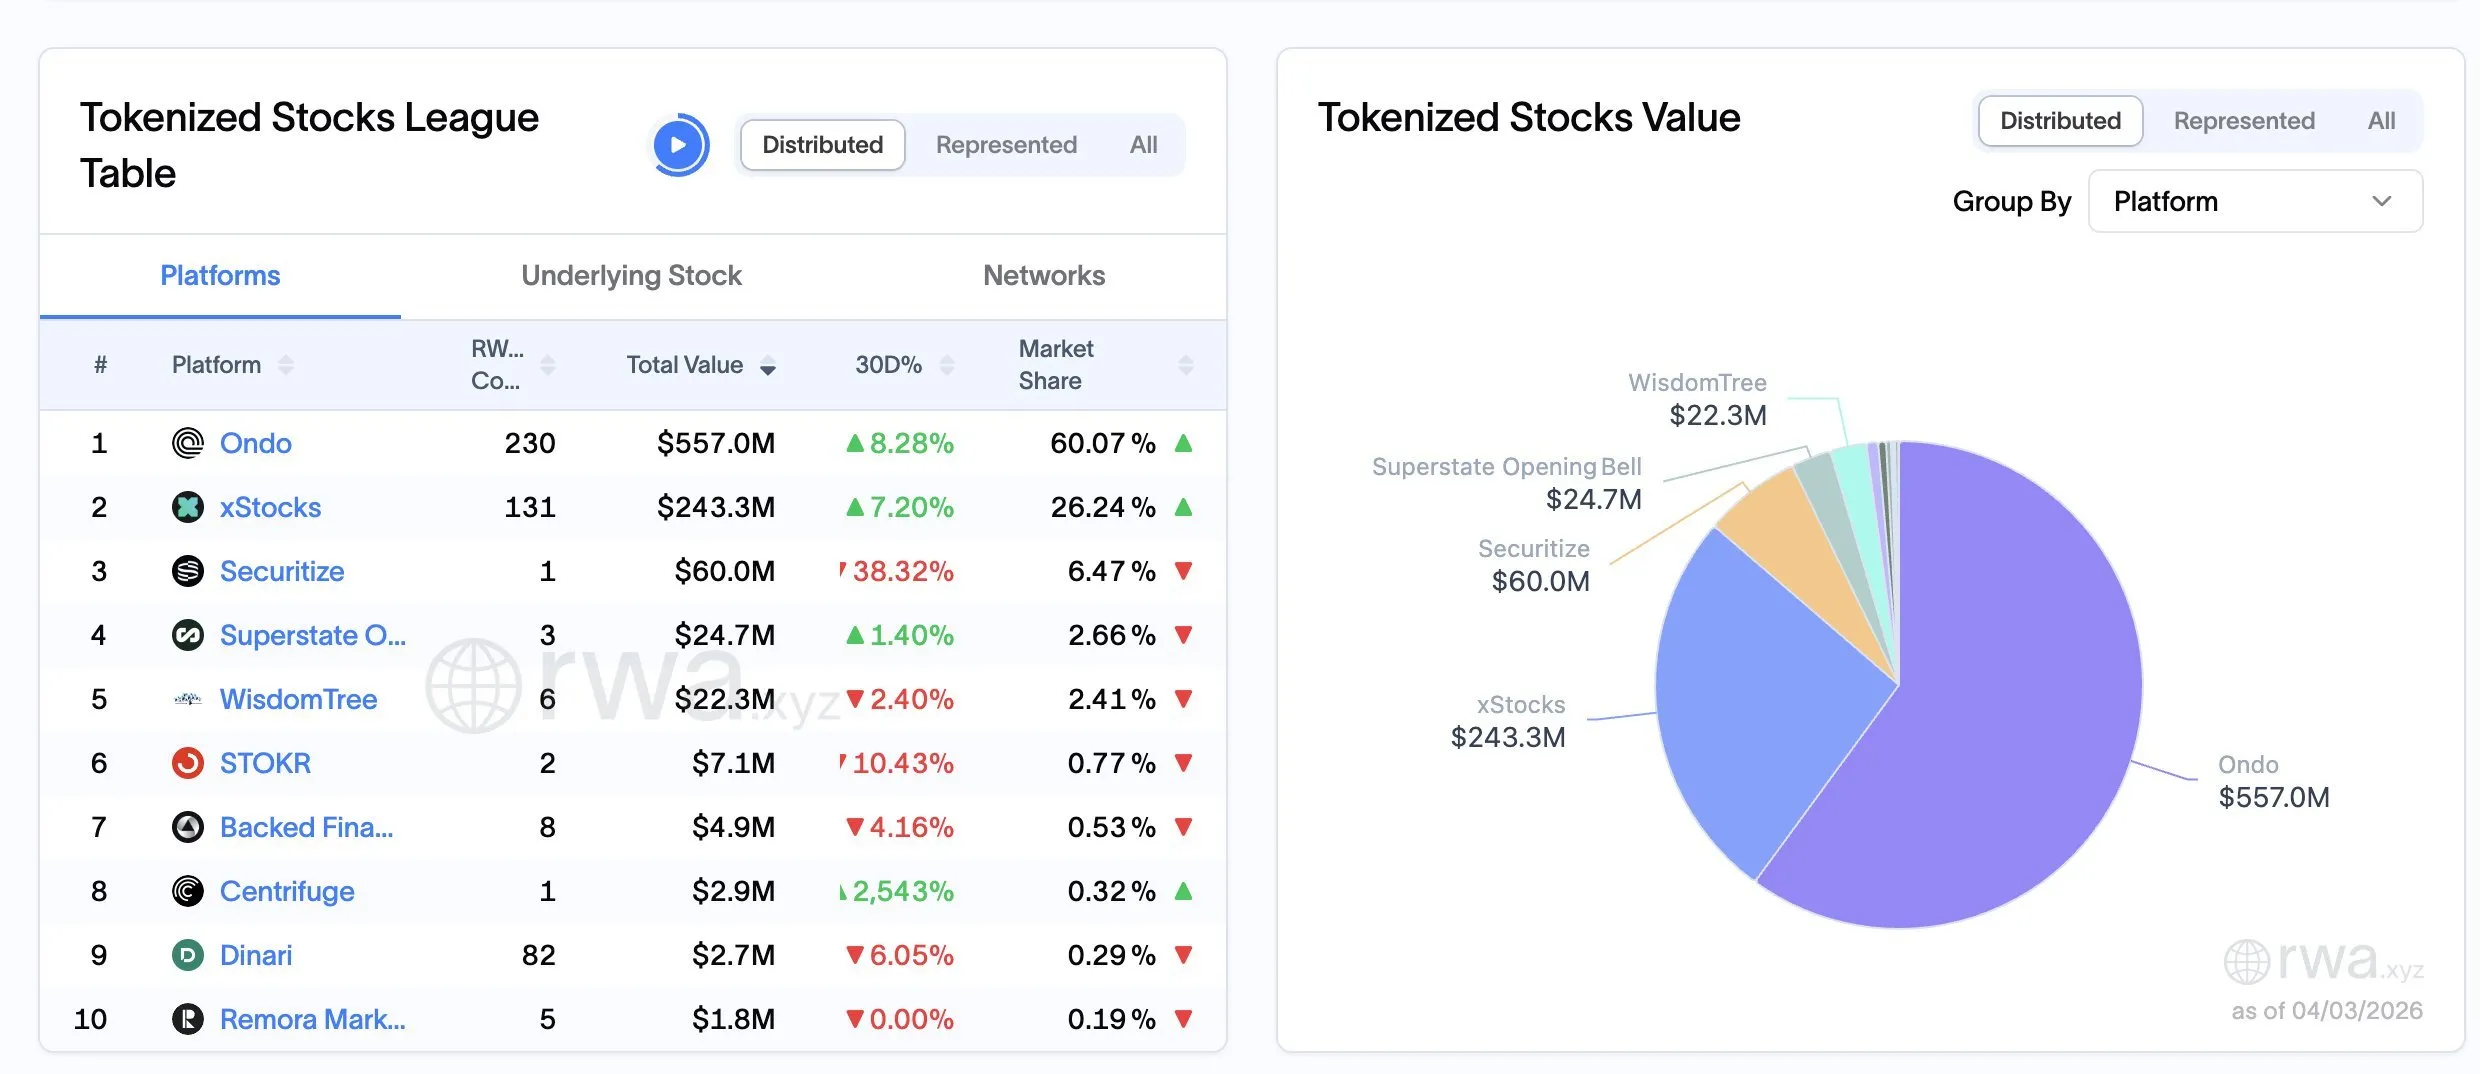Viewport: 2480px width, 1074px height.
Task: Click the Centrifuge logo icon
Action: 187,891
